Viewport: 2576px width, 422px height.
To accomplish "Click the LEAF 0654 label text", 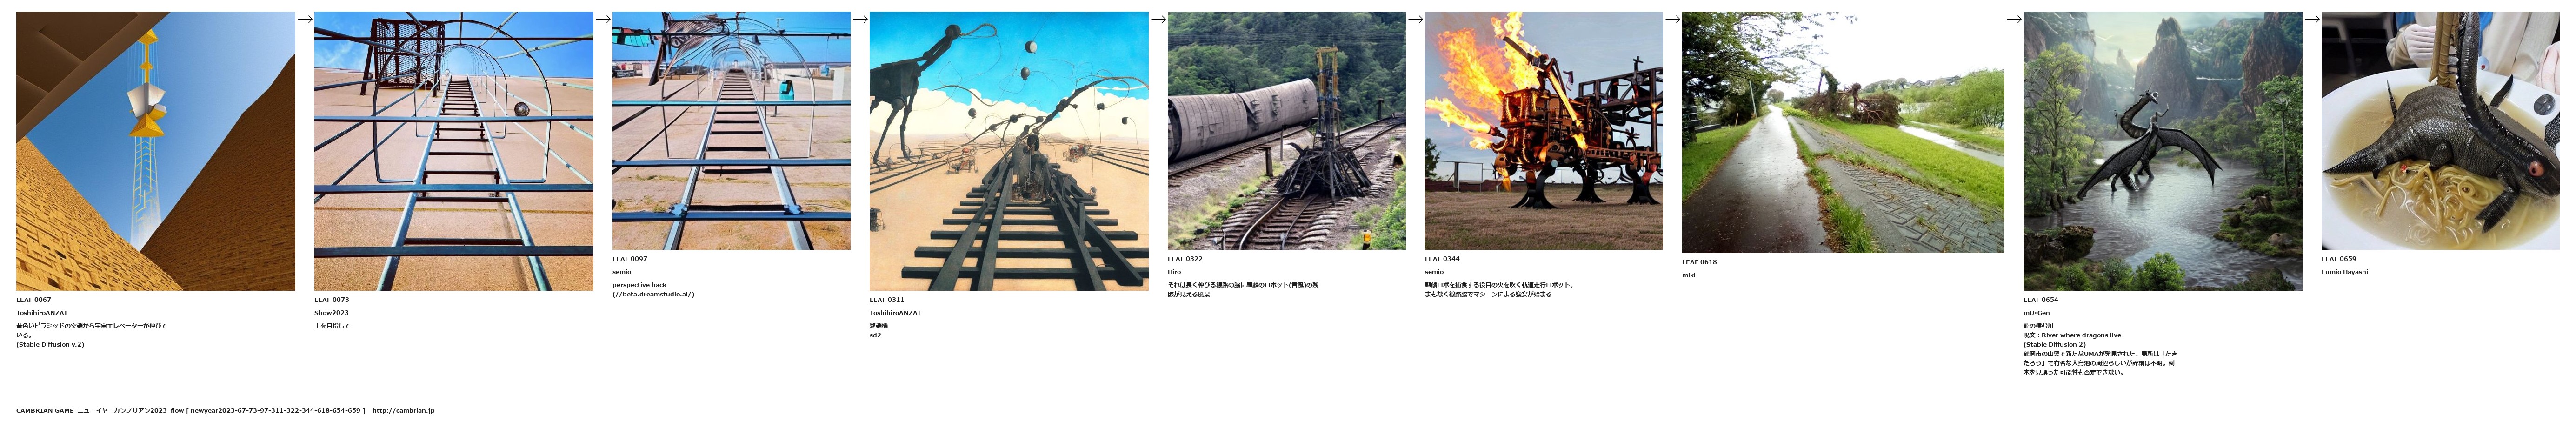I will (x=2041, y=299).
